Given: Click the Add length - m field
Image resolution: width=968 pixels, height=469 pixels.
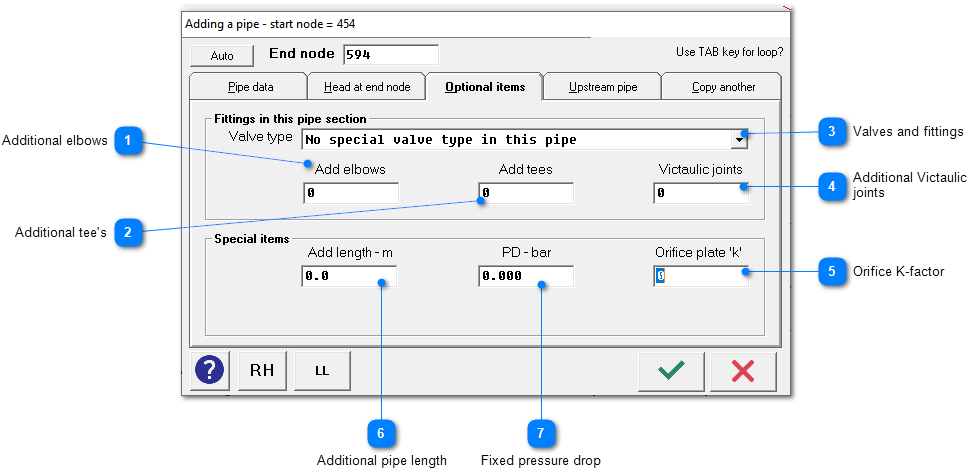Looking at the screenshot, I should (349, 276).
